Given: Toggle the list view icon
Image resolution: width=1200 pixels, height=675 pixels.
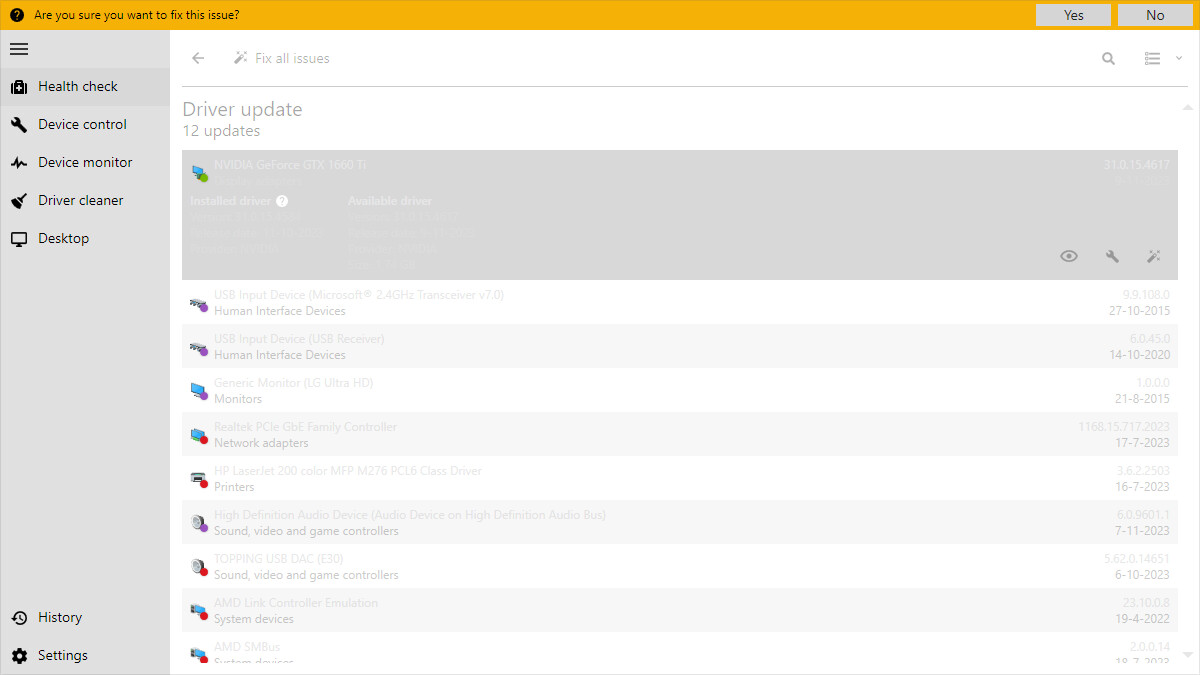Looking at the screenshot, I should coord(1150,58).
